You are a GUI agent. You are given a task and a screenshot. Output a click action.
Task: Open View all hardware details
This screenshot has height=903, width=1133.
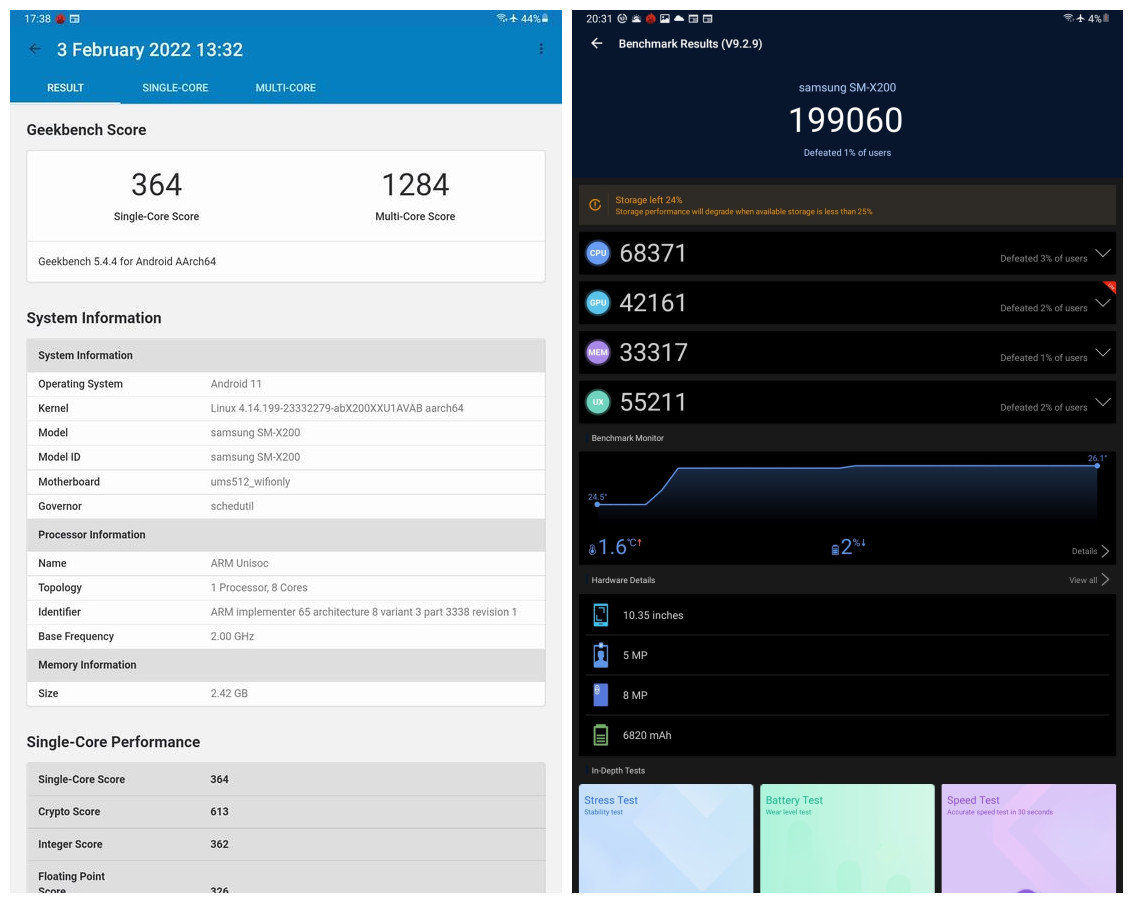(x=1089, y=580)
